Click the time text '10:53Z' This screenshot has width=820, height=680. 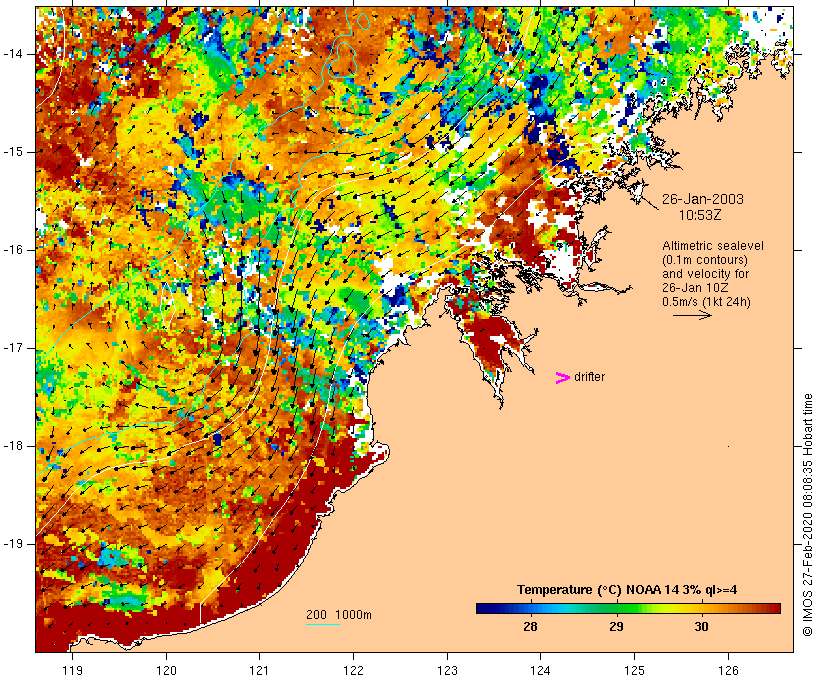click(700, 215)
